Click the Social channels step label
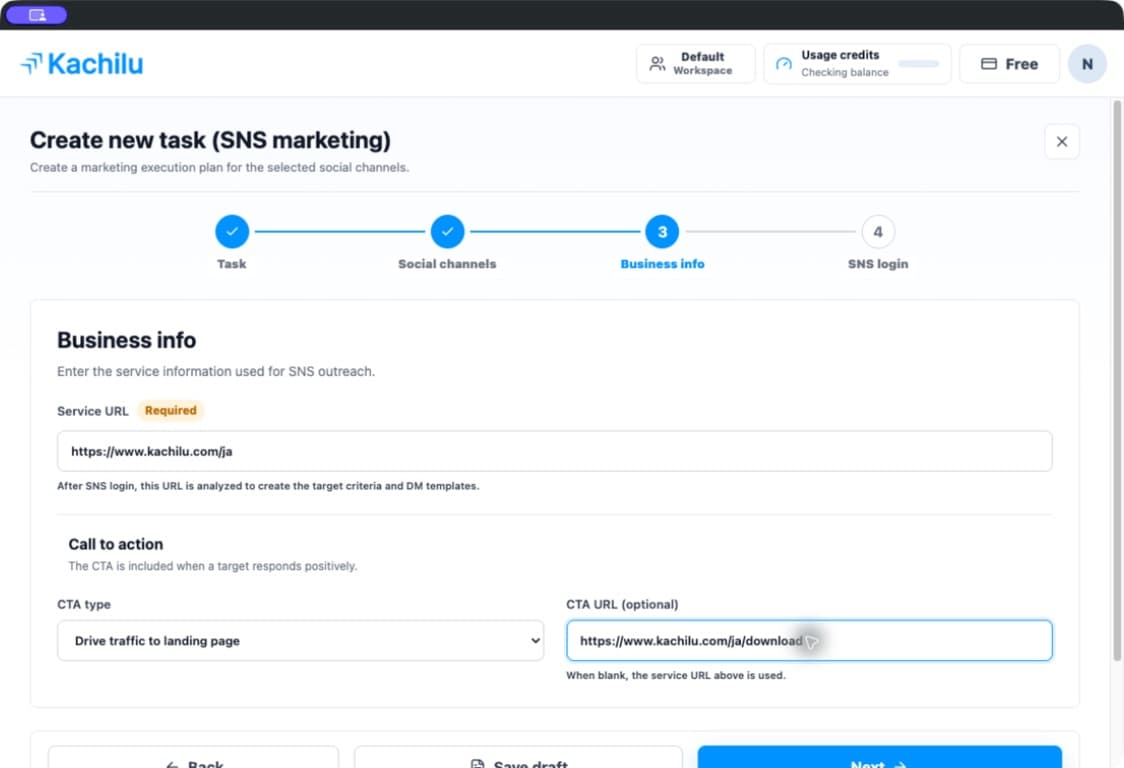The width and height of the screenshot is (1124, 768). pyautogui.click(x=447, y=264)
